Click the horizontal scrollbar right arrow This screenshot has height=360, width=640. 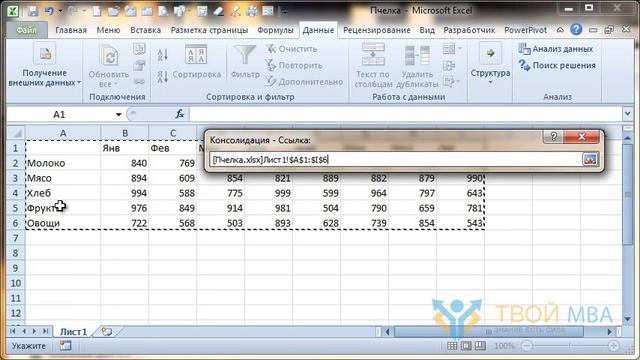(x=610, y=331)
